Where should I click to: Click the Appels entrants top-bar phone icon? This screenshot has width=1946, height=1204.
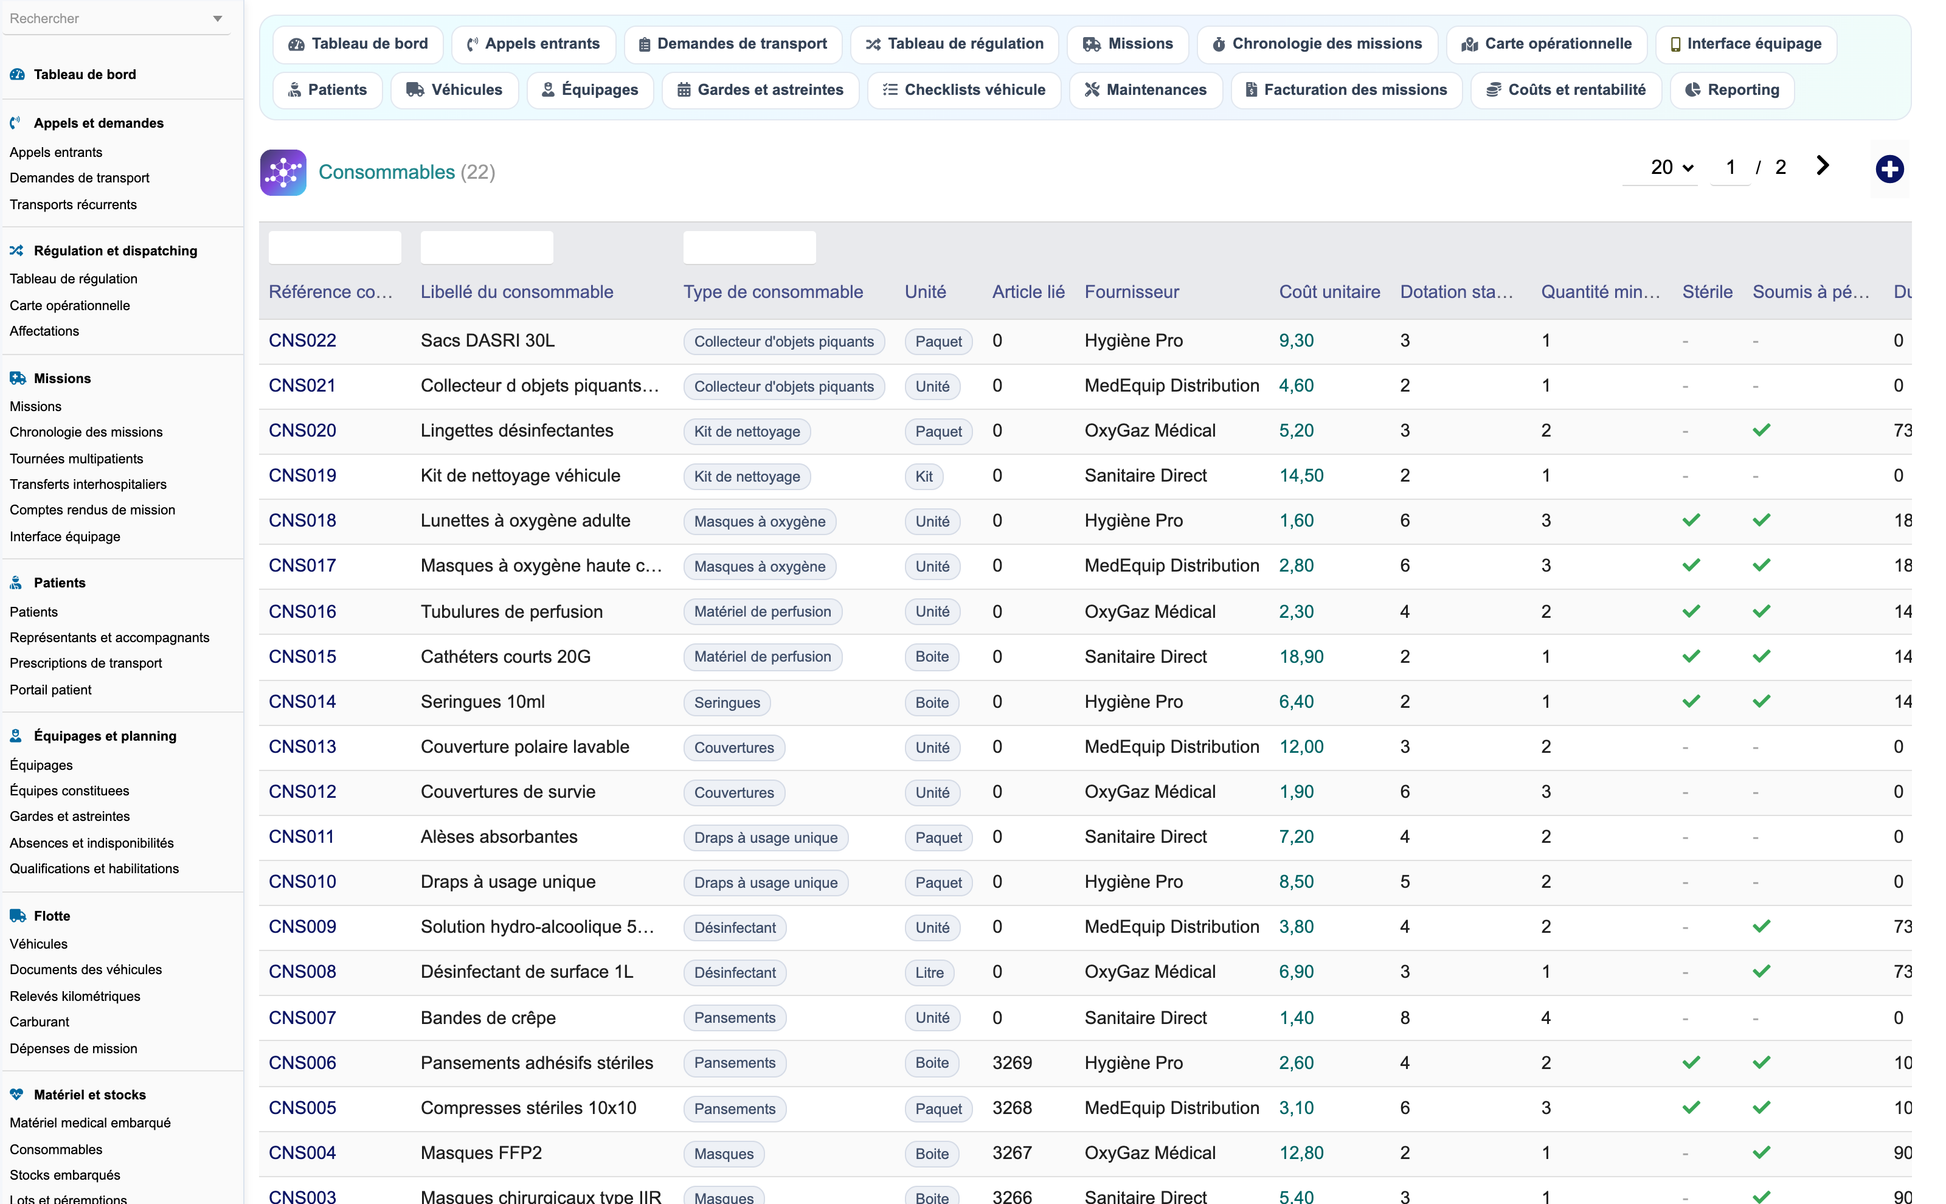pos(473,44)
